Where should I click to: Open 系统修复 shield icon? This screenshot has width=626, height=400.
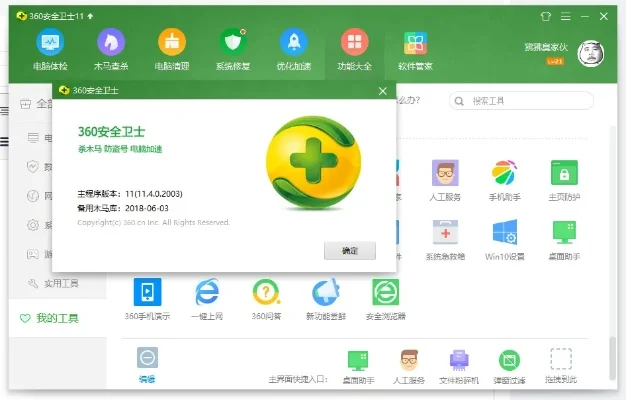click(x=233, y=44)
